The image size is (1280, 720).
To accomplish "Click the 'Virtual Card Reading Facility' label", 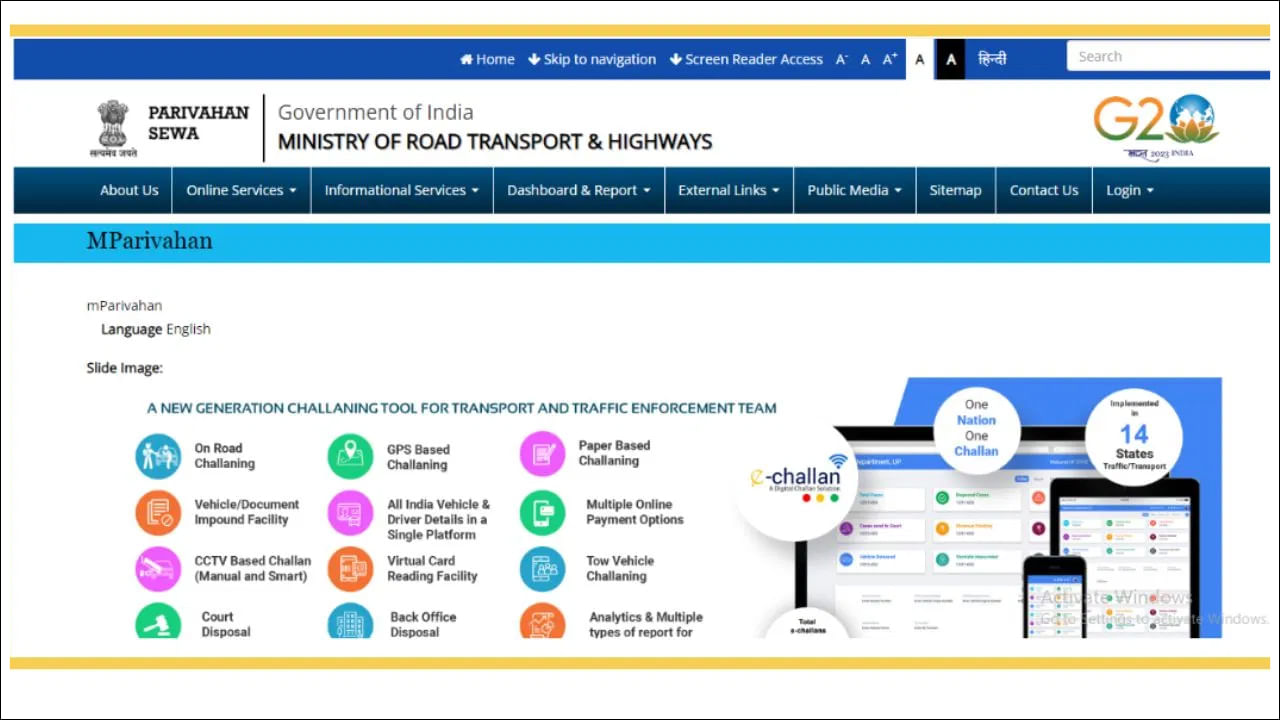I will click(432, 568).
